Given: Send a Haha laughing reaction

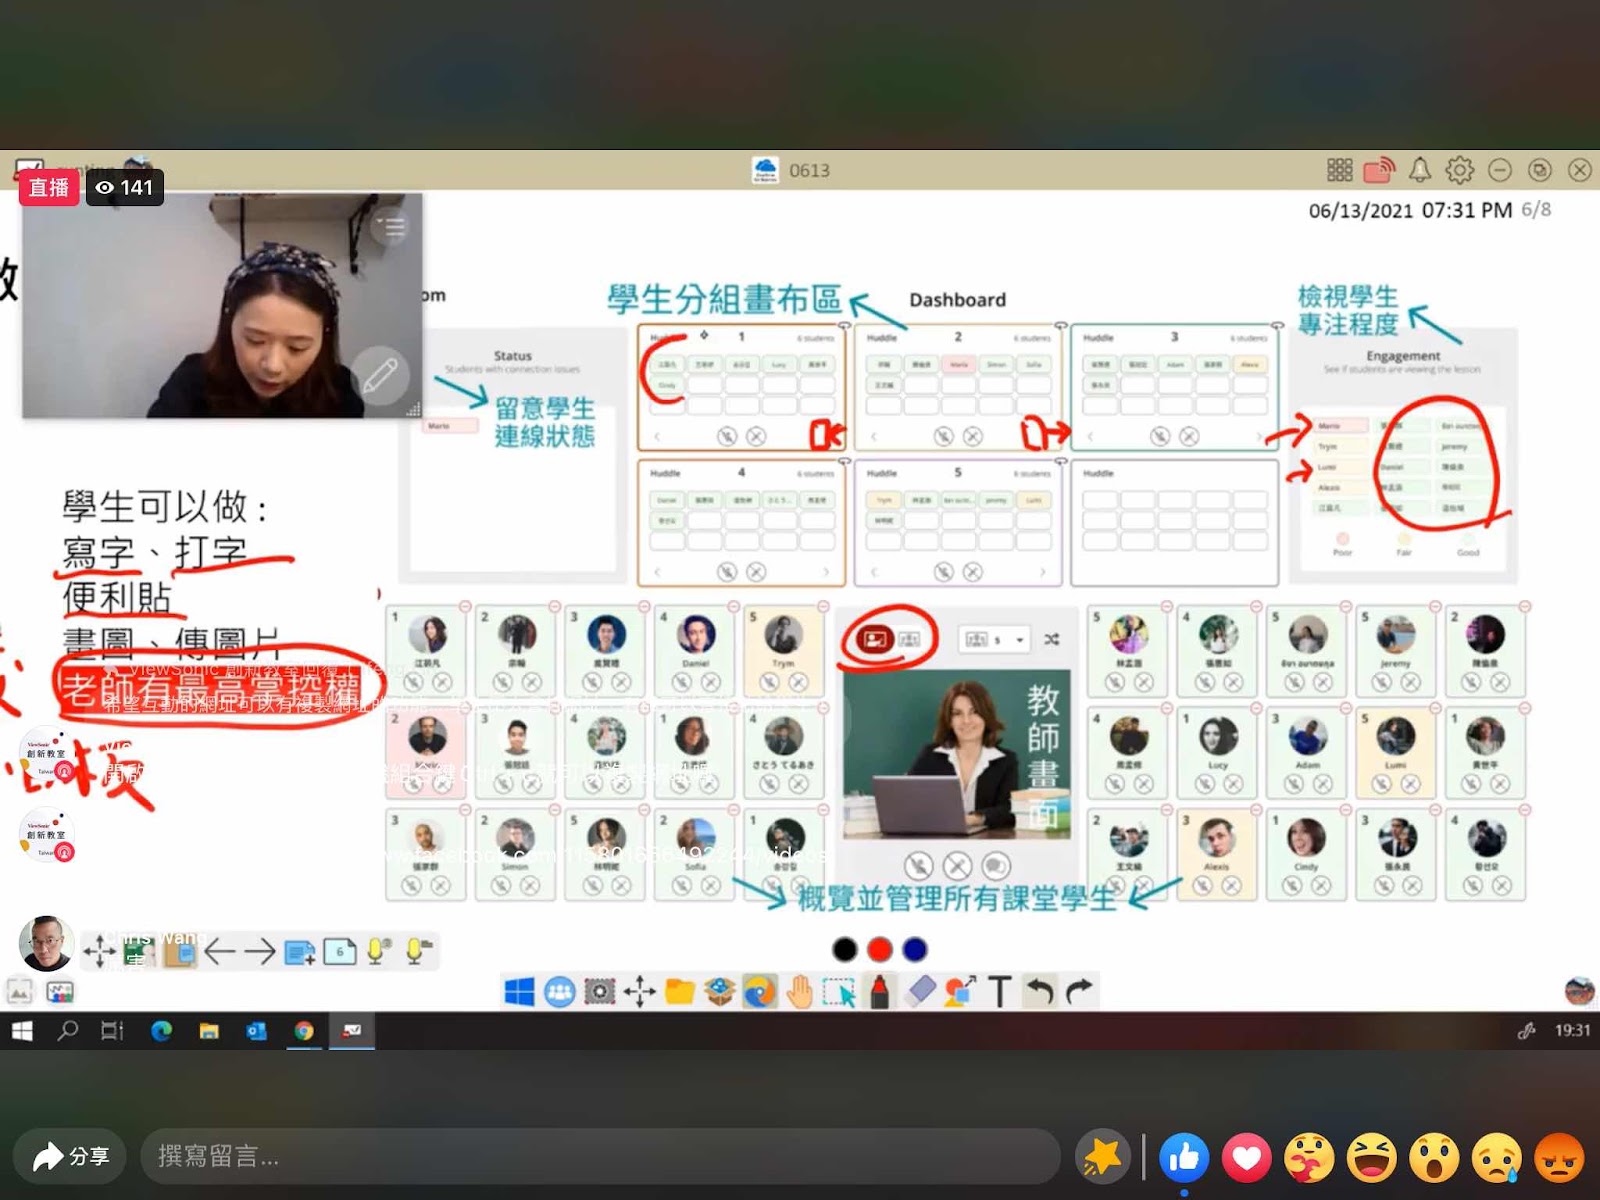Looking at the screenshot, I should click(1371, 1158).
